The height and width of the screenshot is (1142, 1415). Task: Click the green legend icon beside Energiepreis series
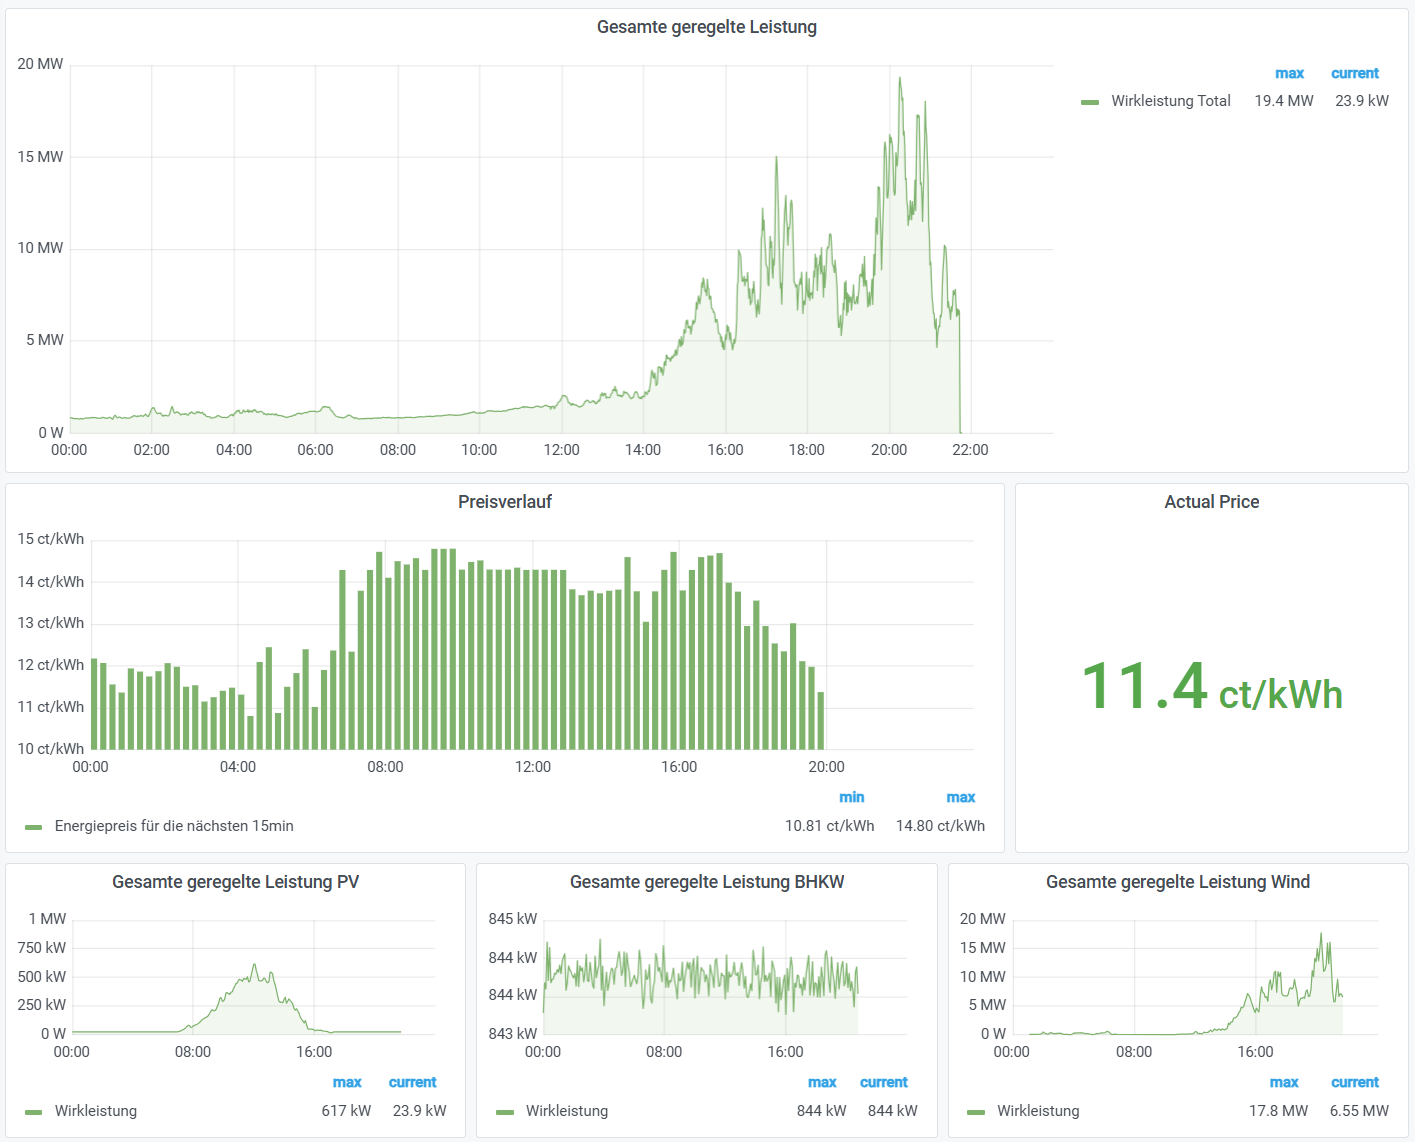(33, 826)
